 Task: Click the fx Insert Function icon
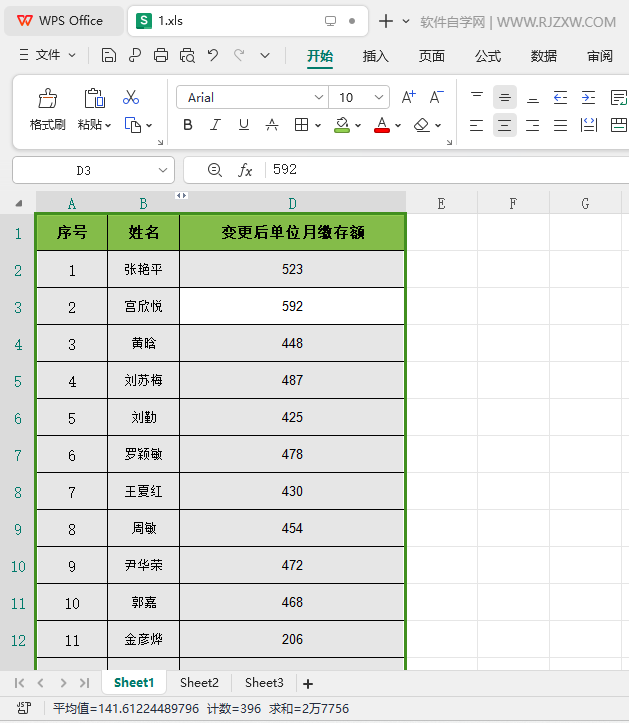pyautogui.click(x=245, y=170)
